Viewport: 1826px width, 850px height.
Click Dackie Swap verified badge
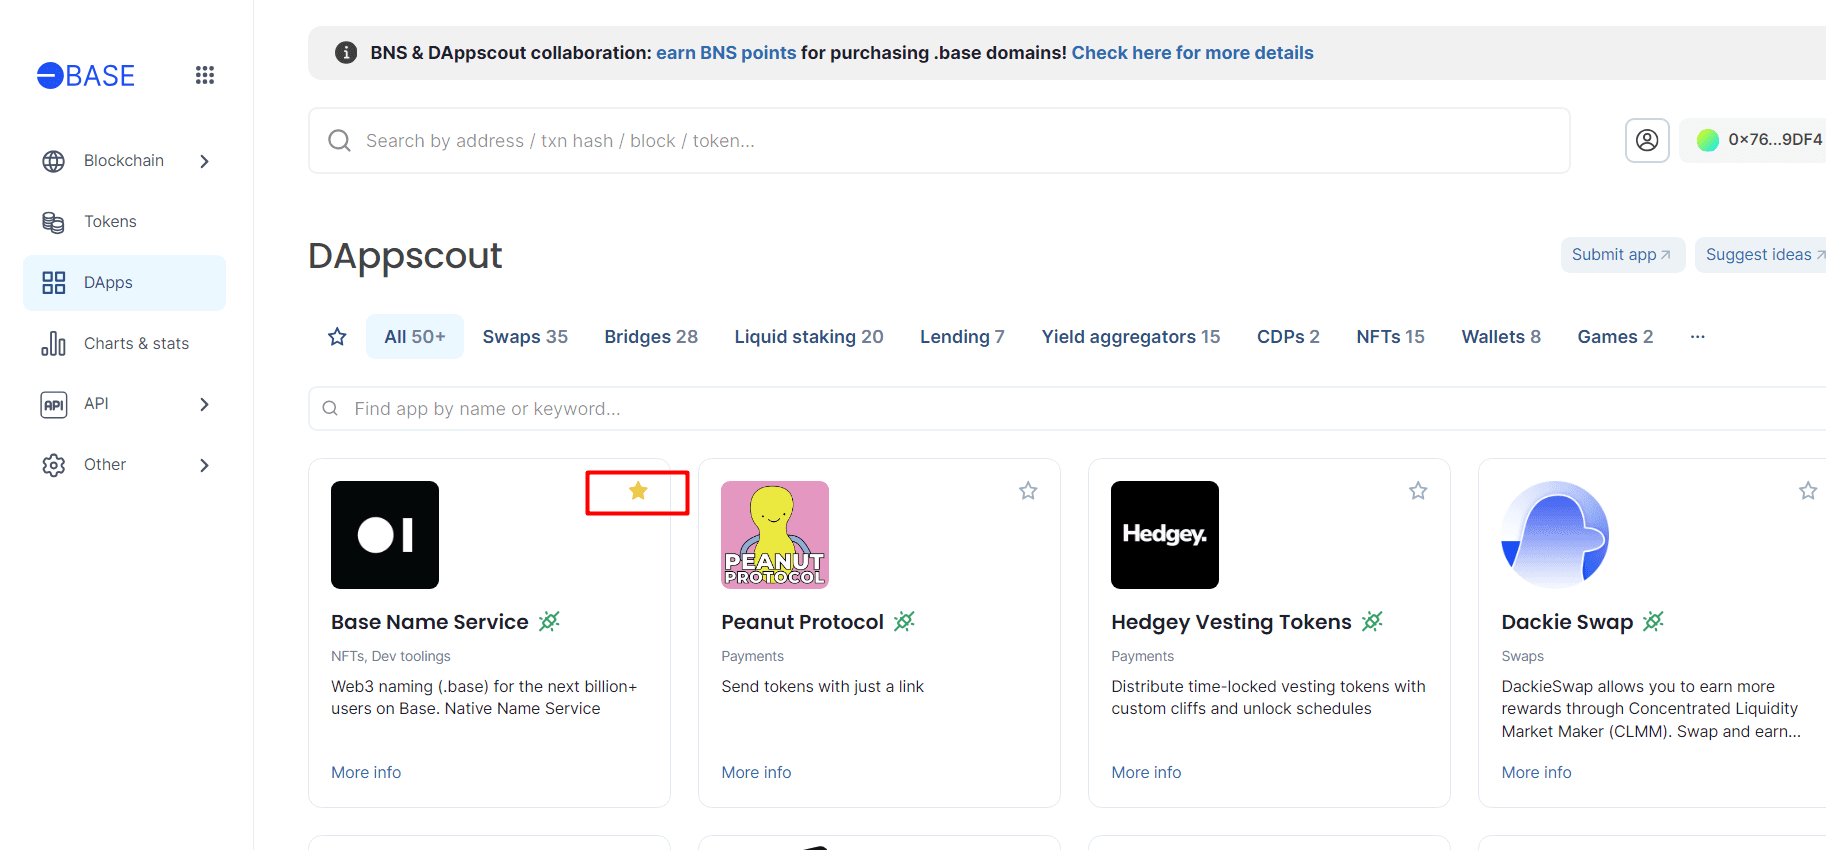(1653, 622)
